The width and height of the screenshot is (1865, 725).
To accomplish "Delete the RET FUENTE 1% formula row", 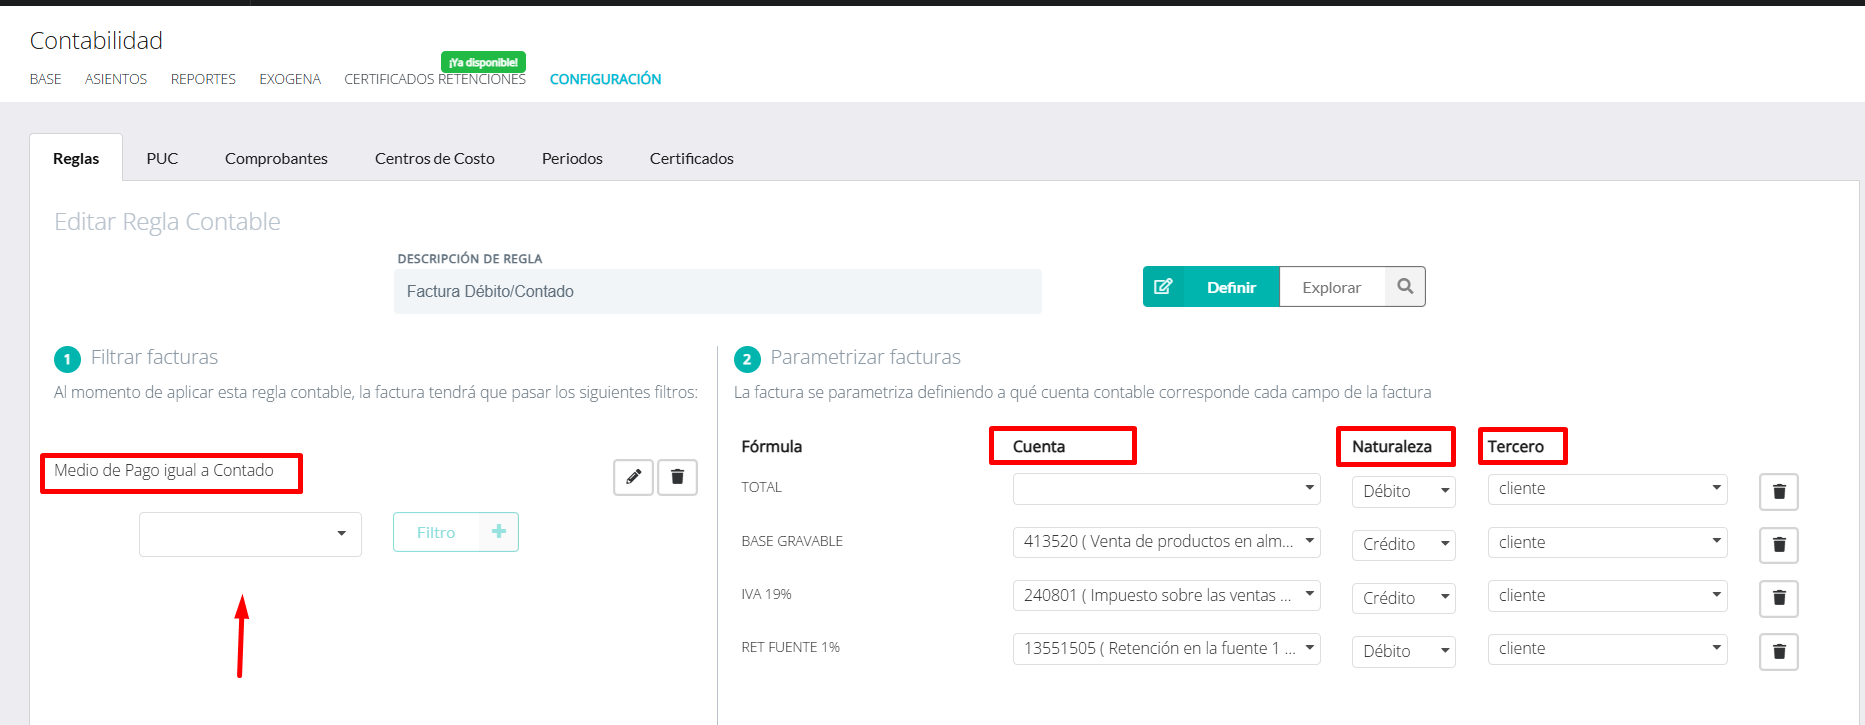I will pyautogui.click(x=1779, y=652).
